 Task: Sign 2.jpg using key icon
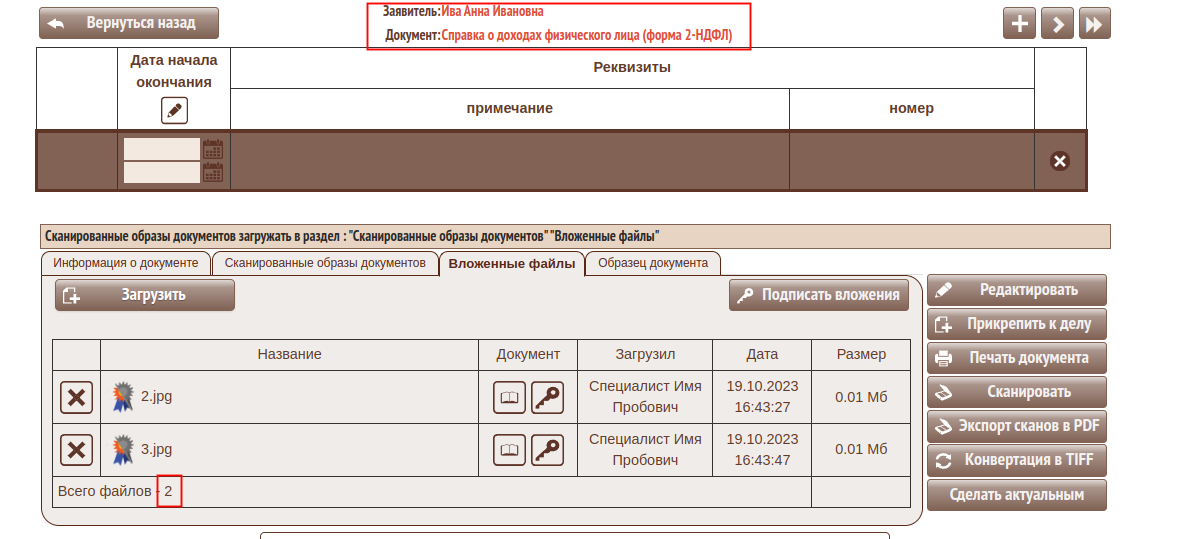[547, 397]
